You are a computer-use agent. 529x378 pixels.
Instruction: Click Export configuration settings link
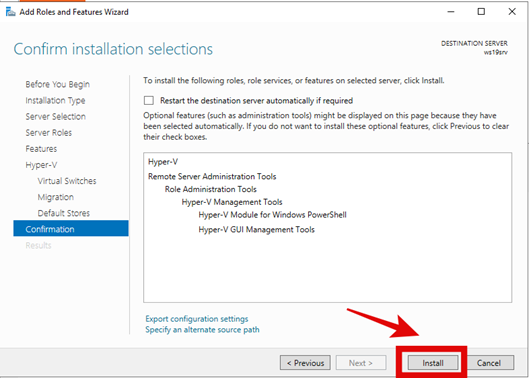197,319
